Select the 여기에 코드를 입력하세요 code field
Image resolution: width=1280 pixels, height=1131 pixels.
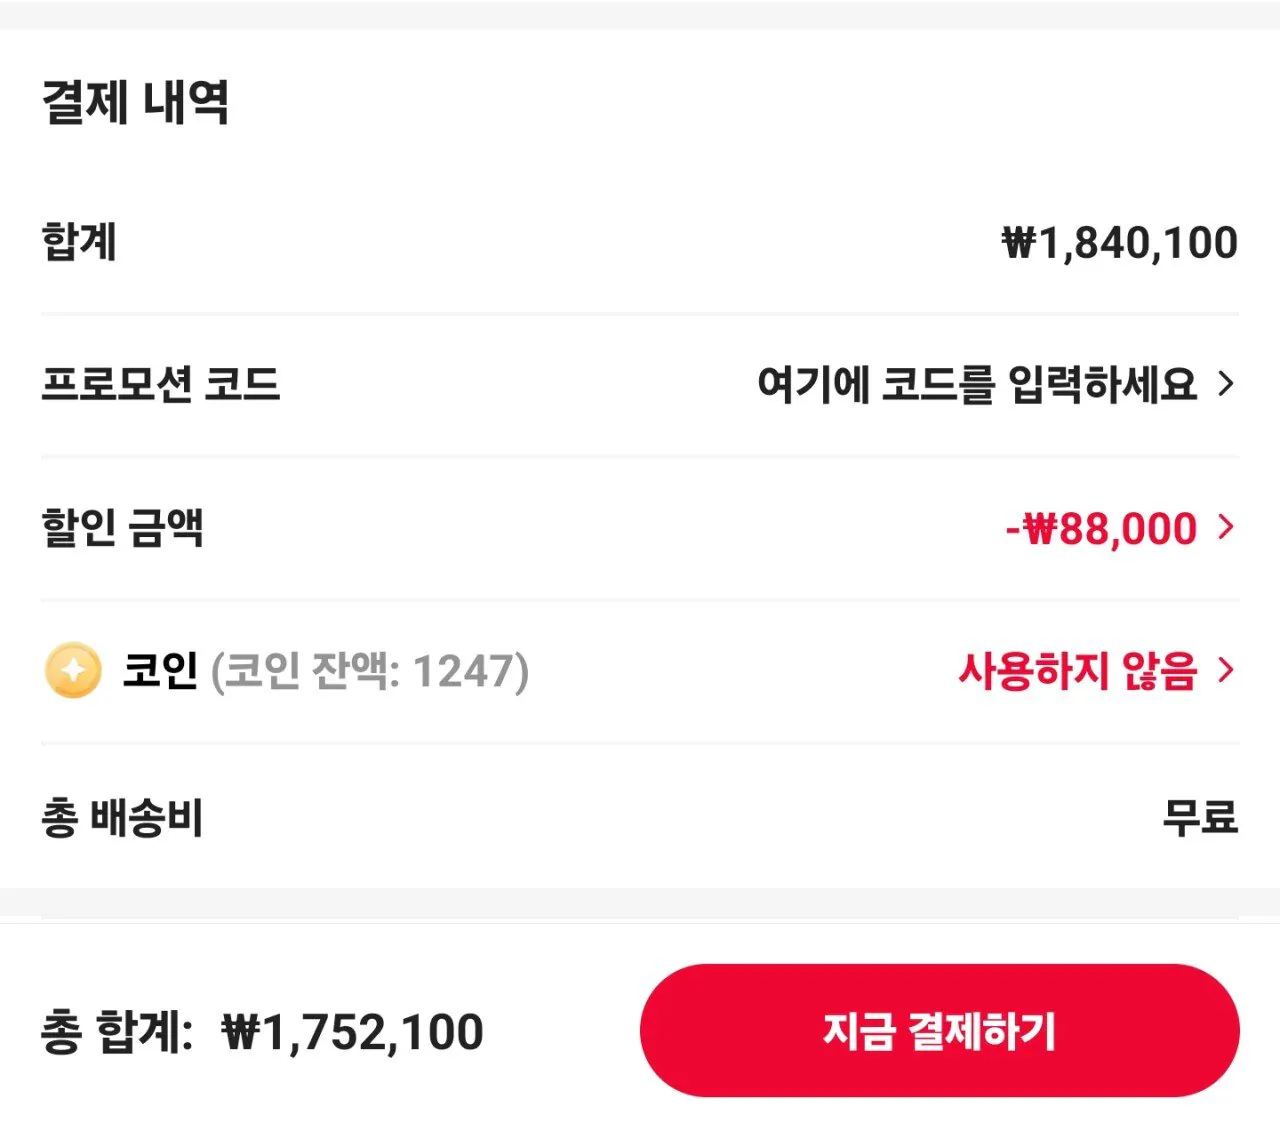click(975, 385)
